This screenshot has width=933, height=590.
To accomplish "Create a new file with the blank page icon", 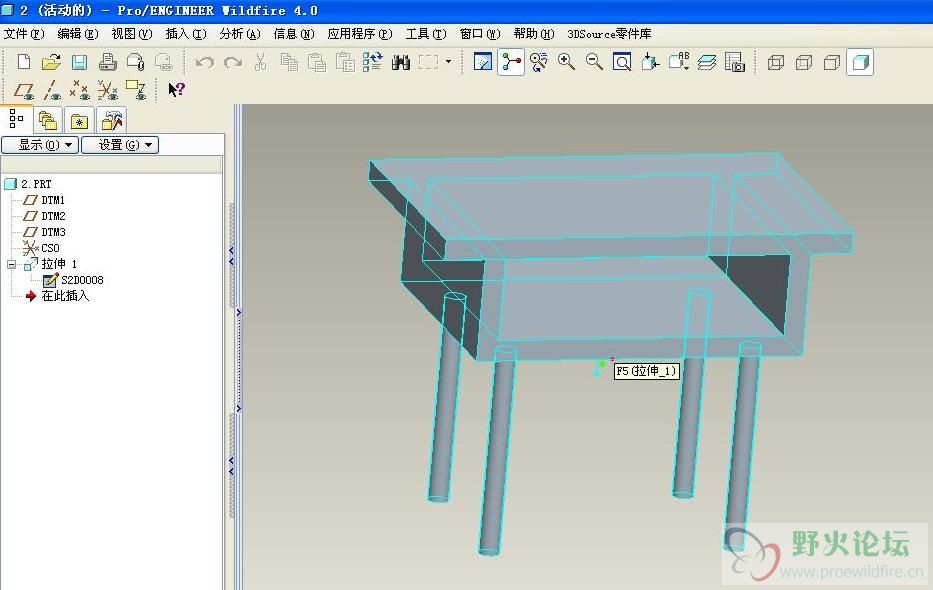I will point(24,62).
